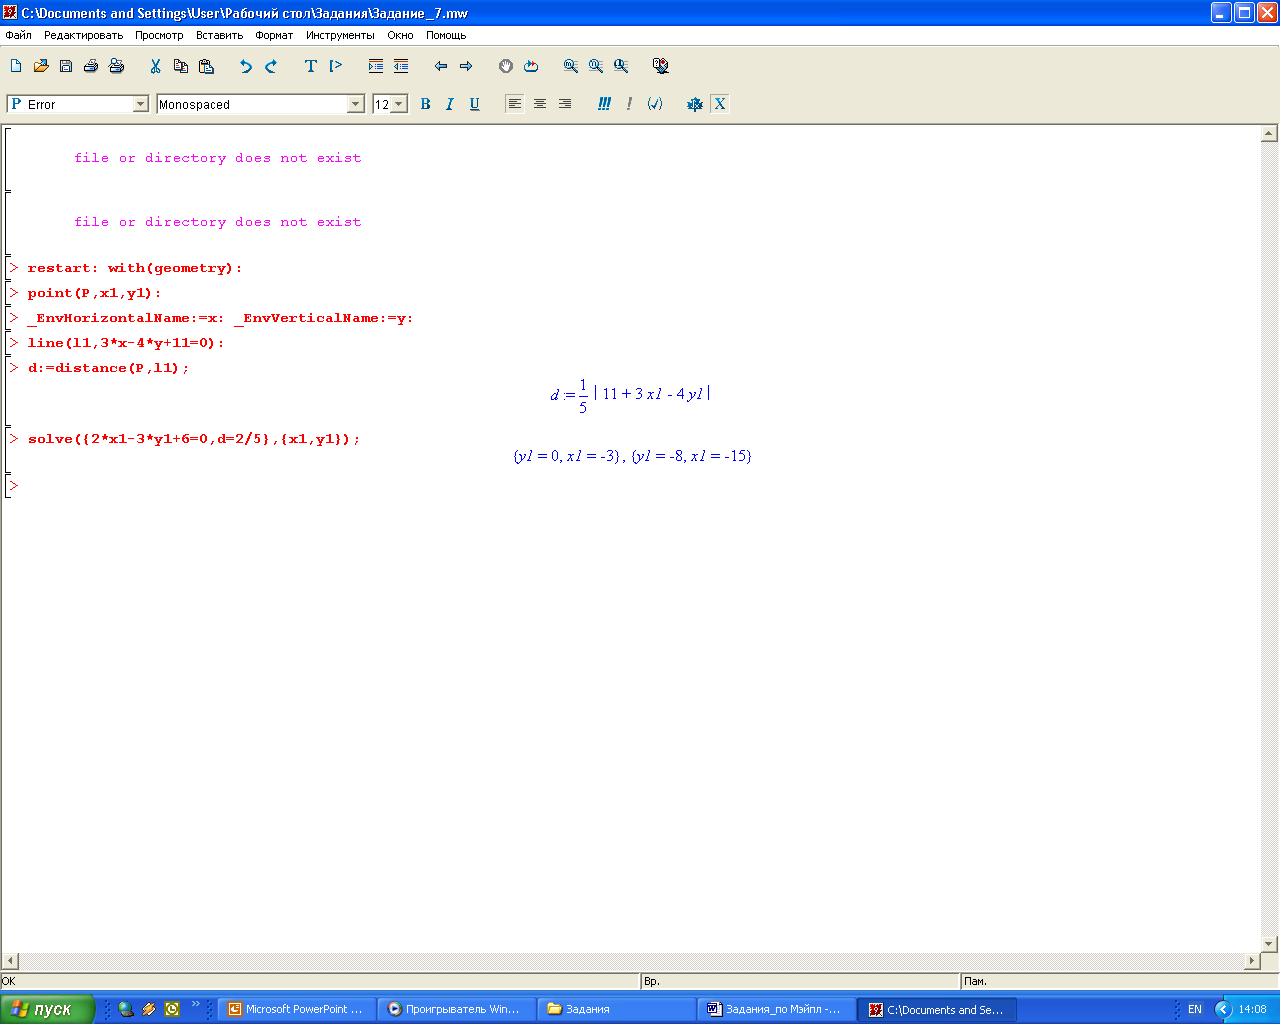Insert a Maple input prompt [>
This screenshot has height=1024, width=1280.
336,66
